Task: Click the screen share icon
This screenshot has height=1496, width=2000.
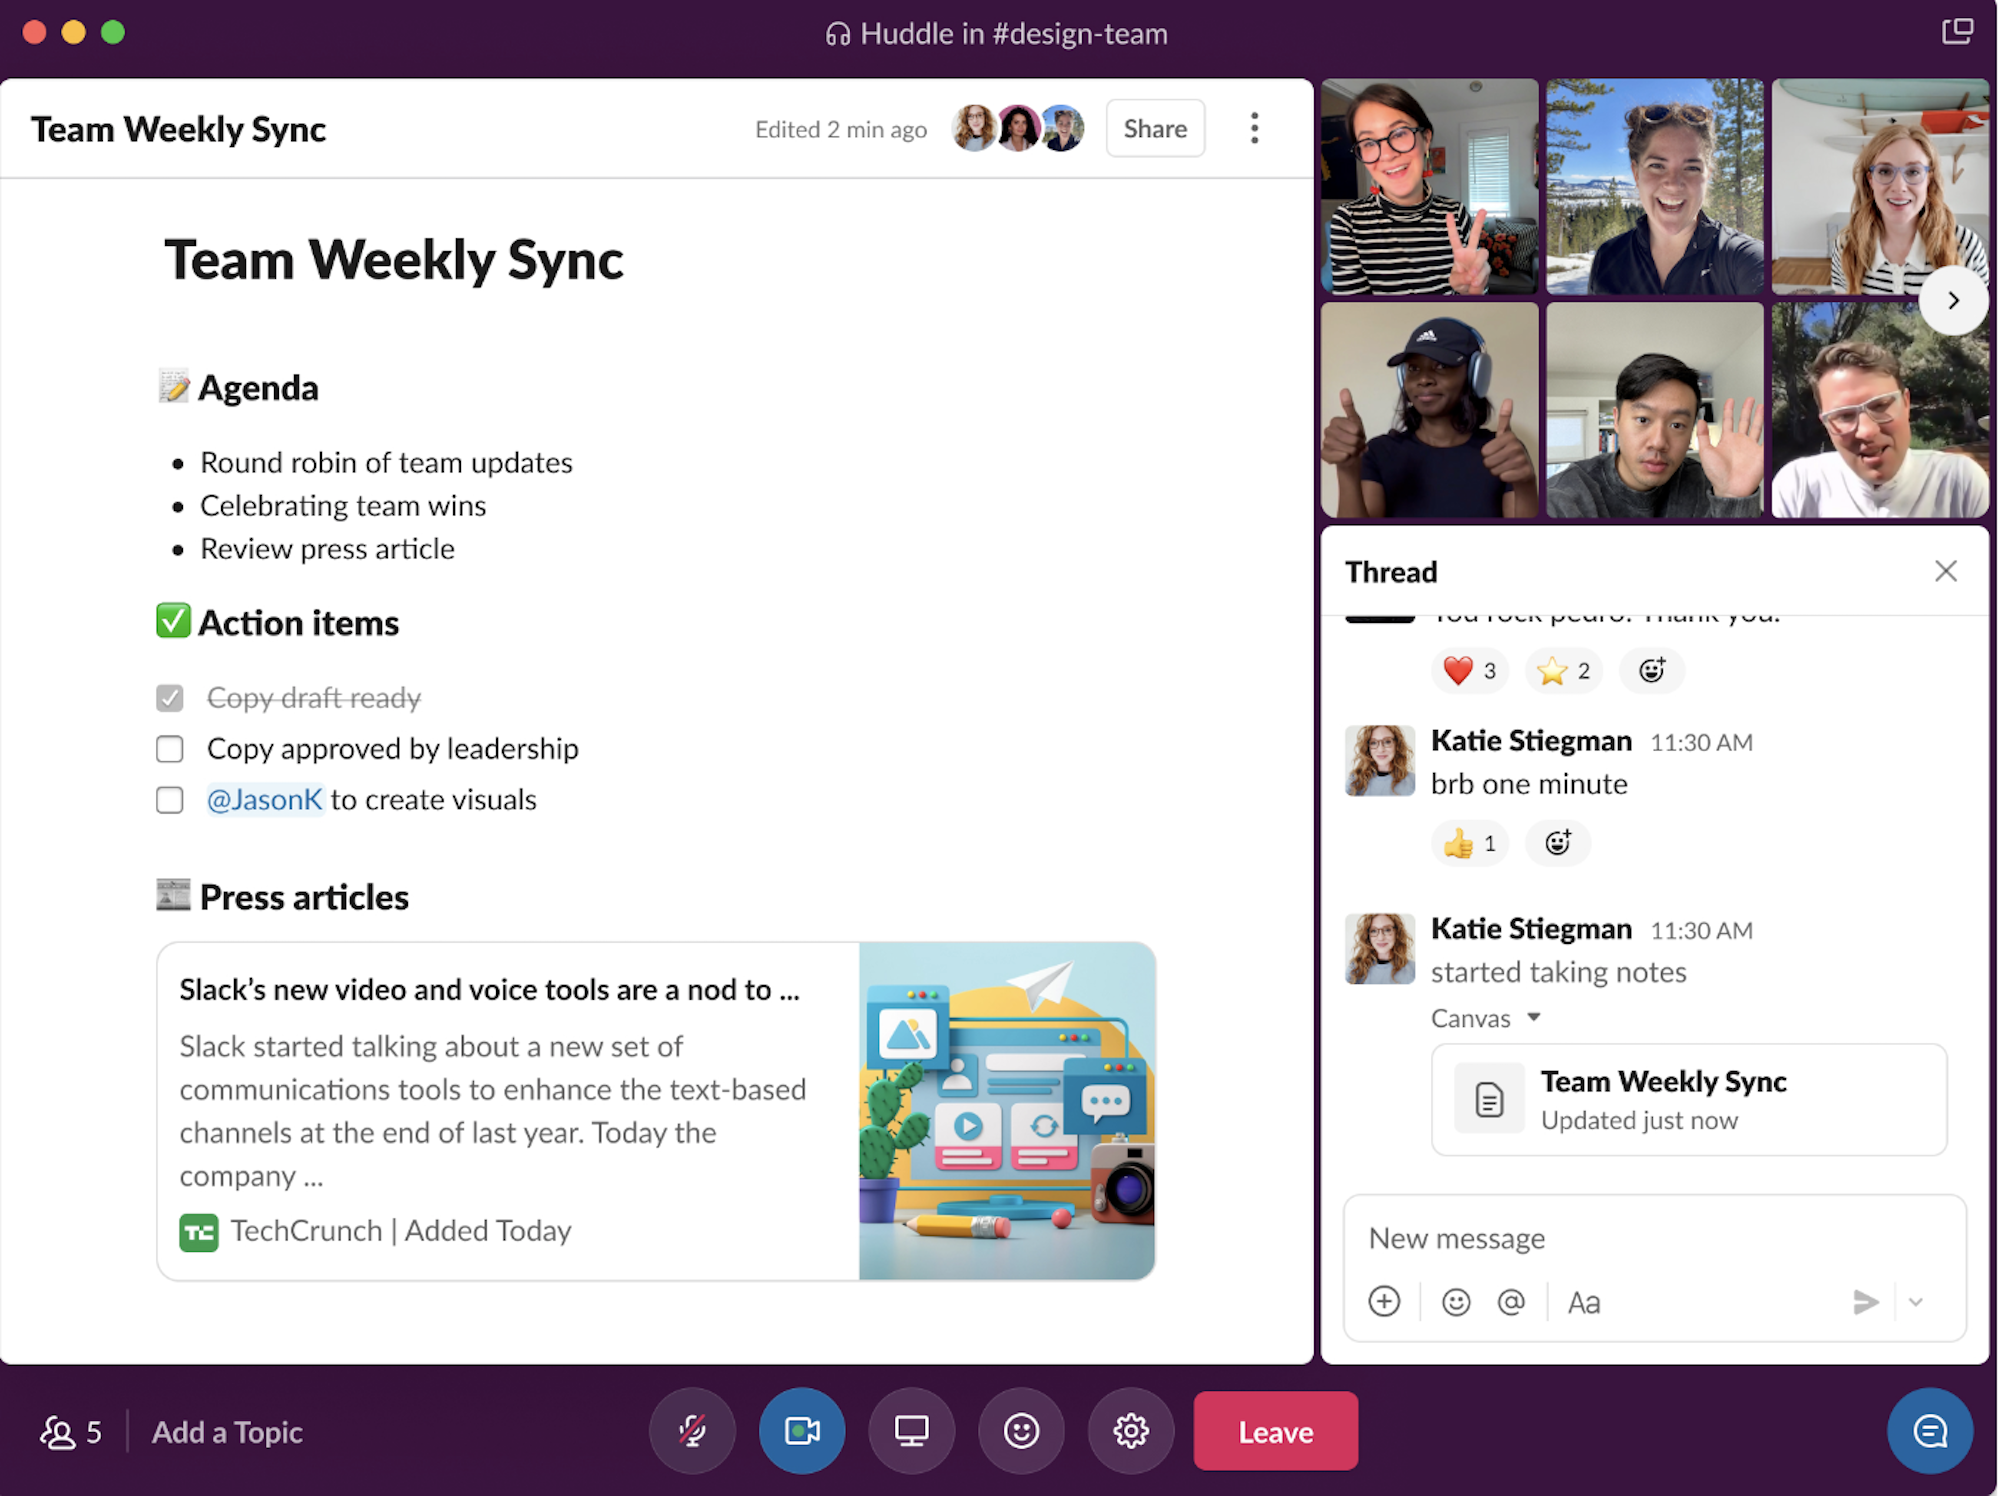Action: pos(911,1432)
